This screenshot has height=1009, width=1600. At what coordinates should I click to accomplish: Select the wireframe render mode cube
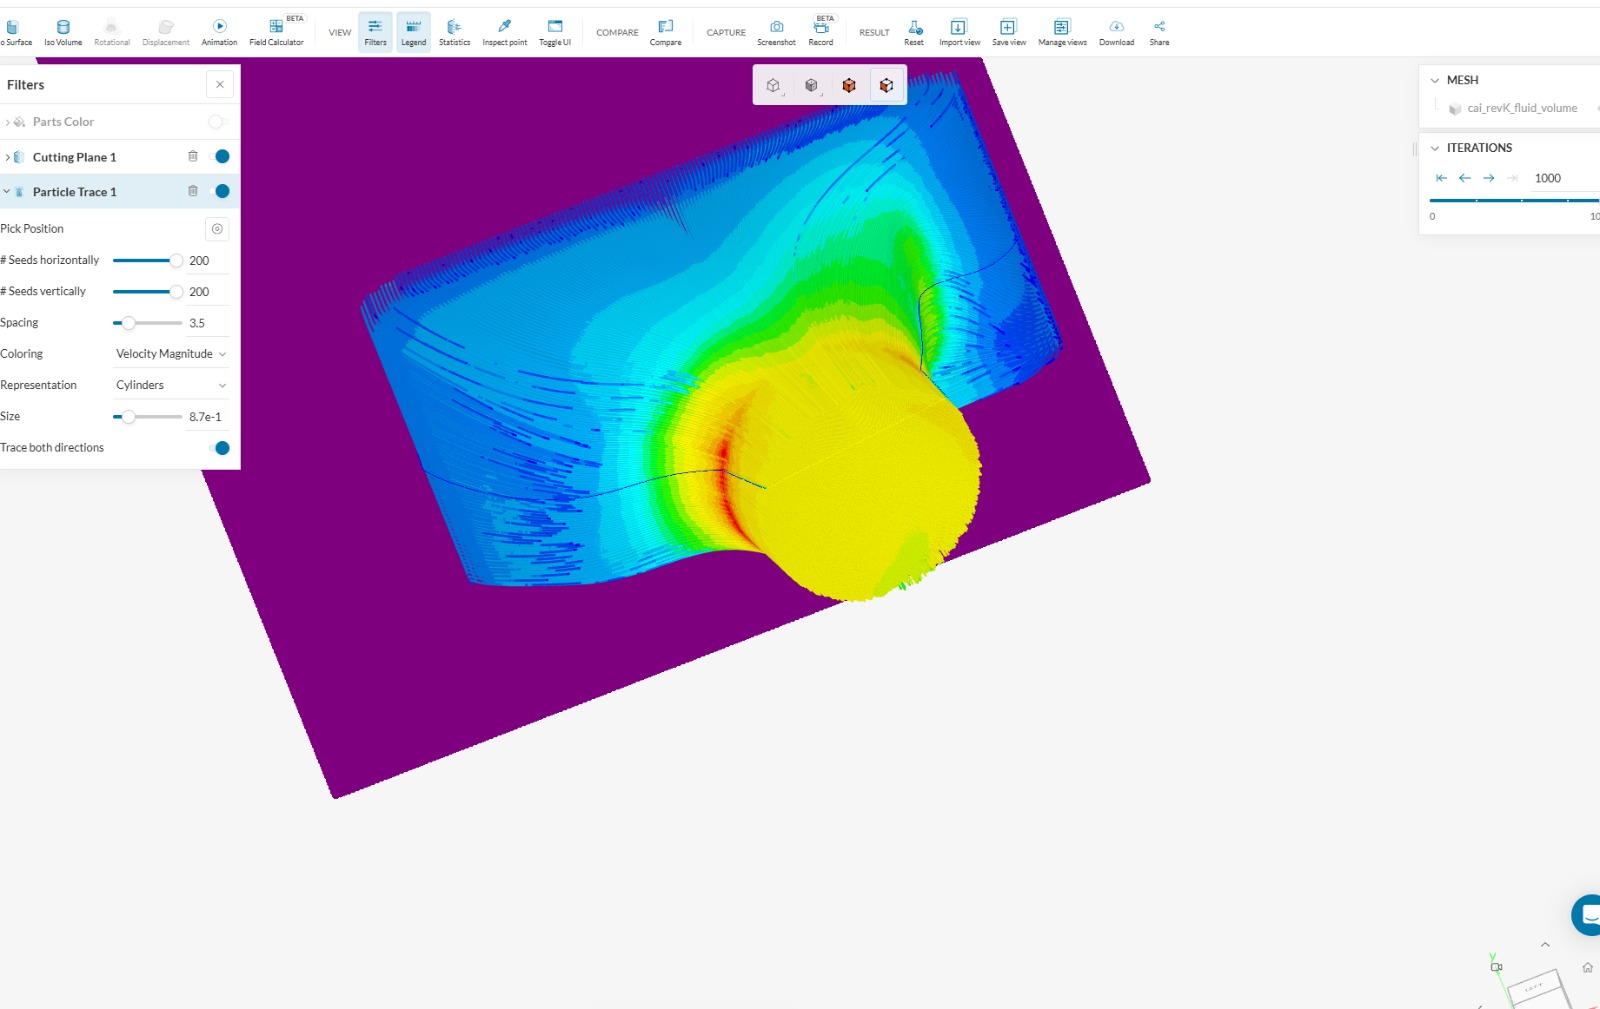[x=773, y=85]
